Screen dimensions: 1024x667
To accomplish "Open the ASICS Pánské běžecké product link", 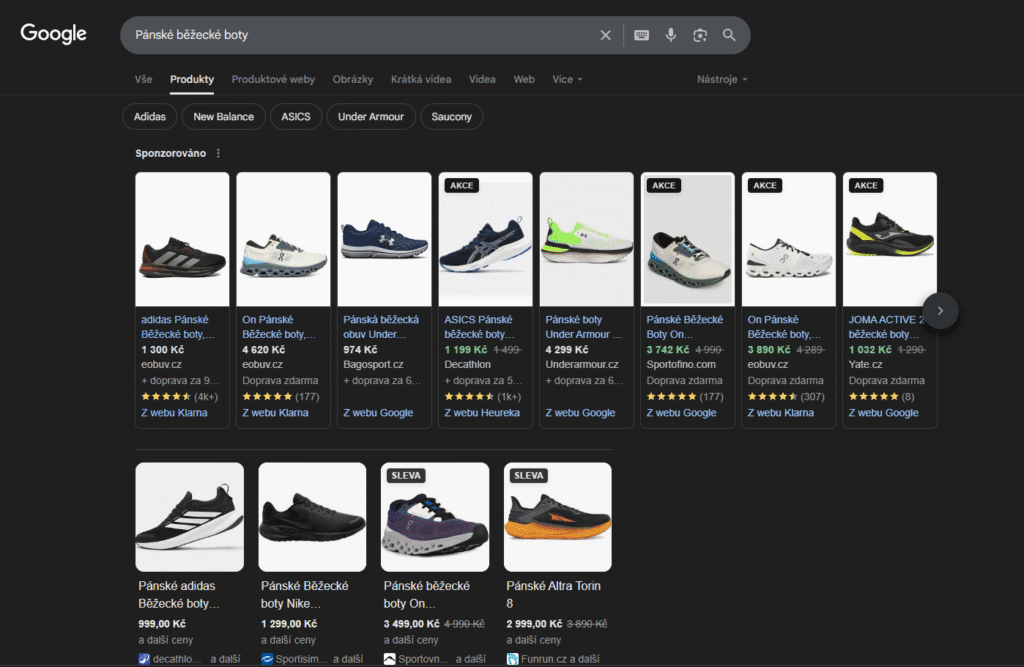I will [479, 327].
